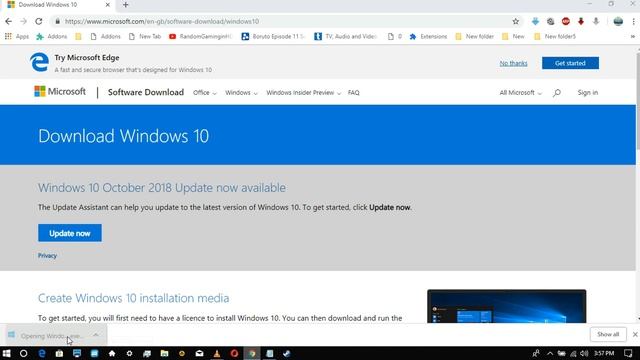Open a new browser tab with plus
640x360 pixels.
pos(126,5)
